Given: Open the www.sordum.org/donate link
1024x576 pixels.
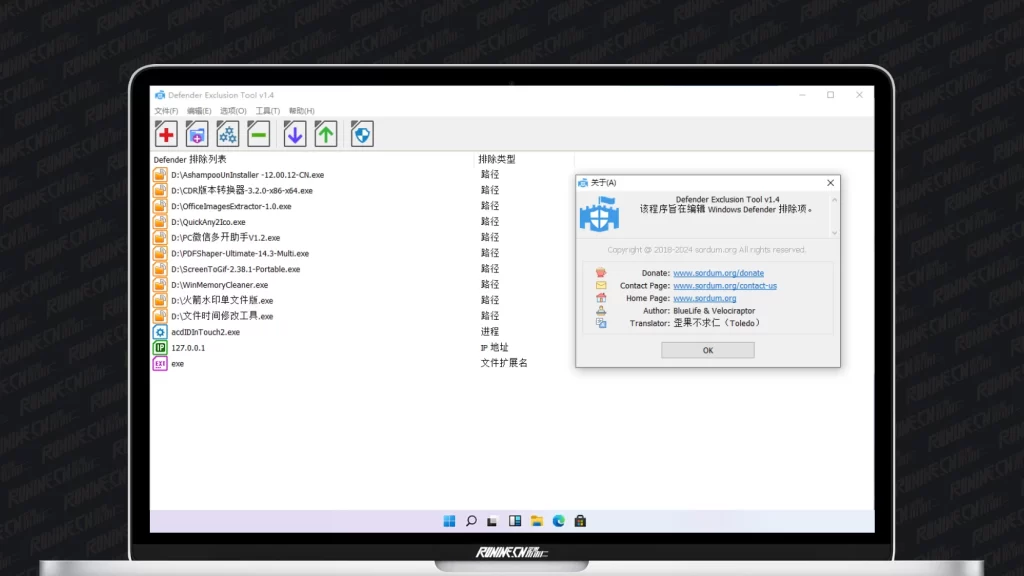Looking at the screenshot, I should pyautogui.click(x=718, y=273).
